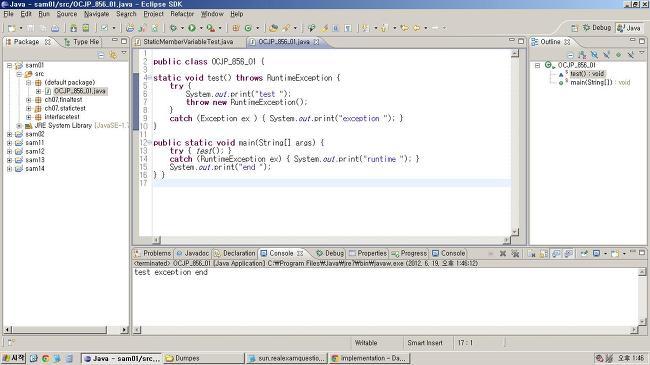Expand the JRE System Library node
Screen dimensions: 650x365
point(19,126)
